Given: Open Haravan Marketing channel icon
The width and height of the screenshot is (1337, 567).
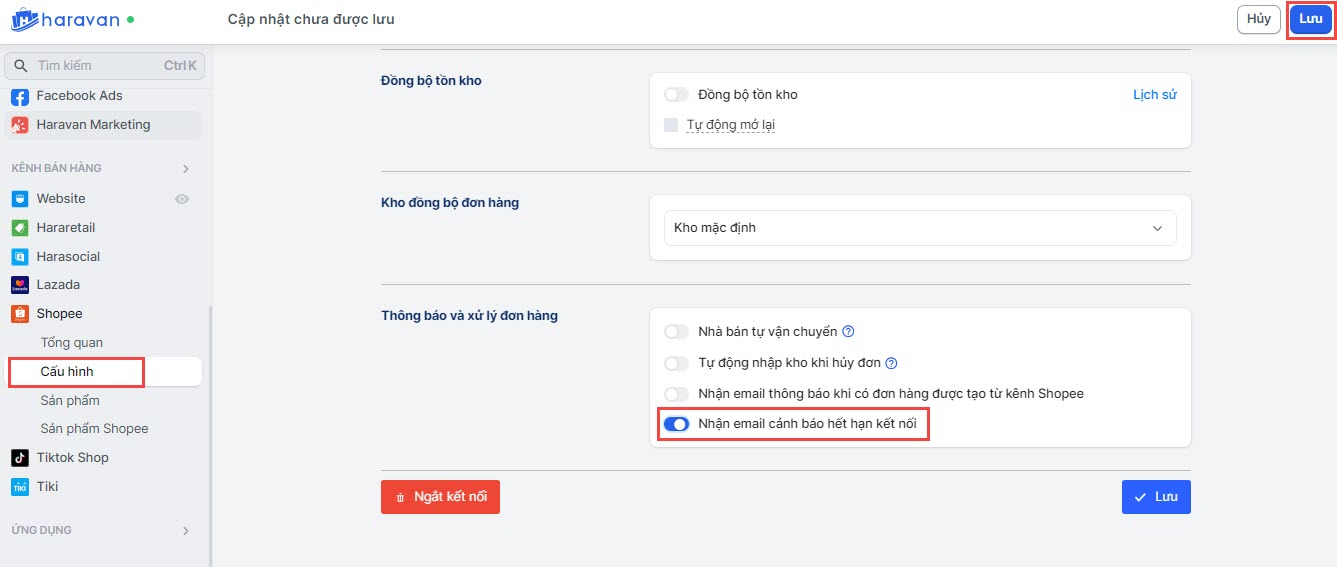Looking at the screenshot, I should click(x=20, y=125).
